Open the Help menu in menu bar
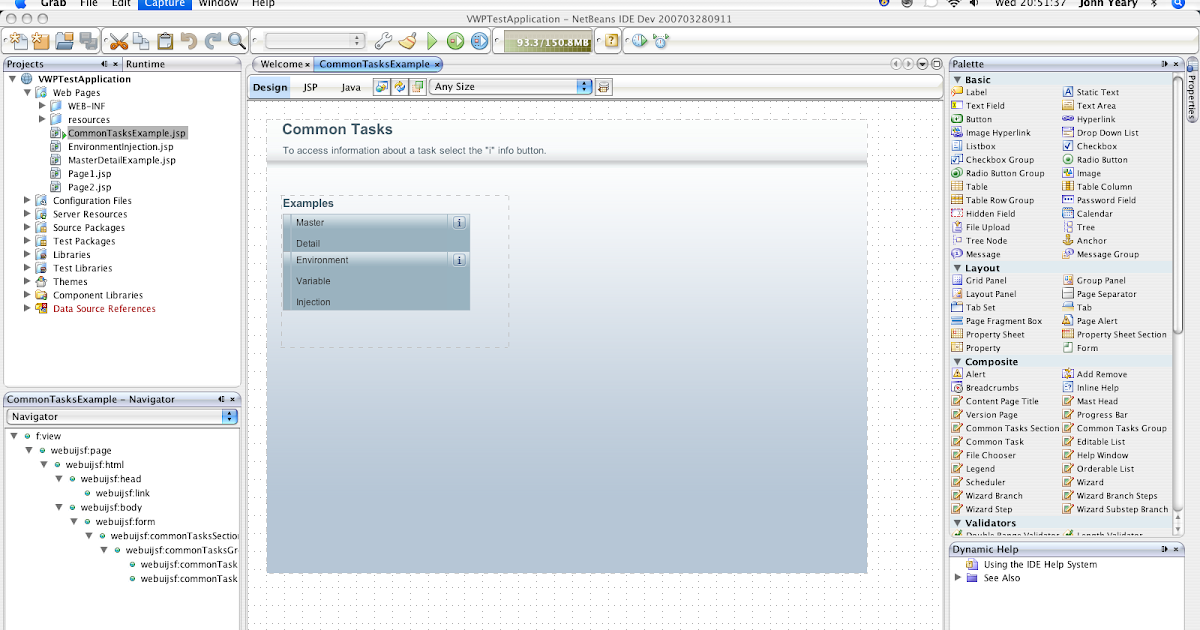Viewport: 1200px width, 630px height. coord(263,4)
